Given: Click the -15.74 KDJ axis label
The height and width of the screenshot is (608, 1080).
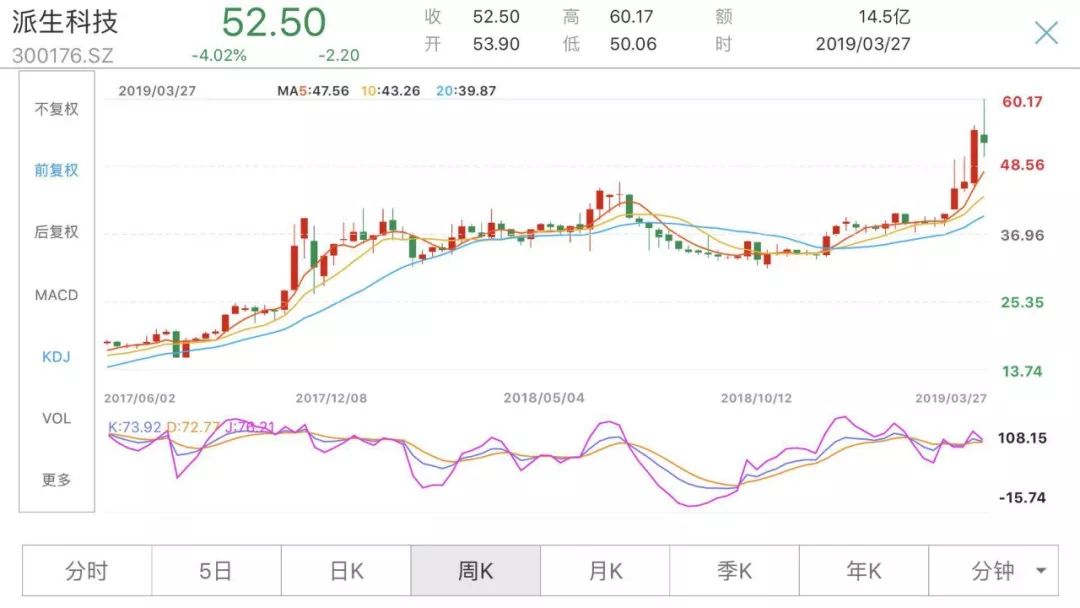Looking at the screenshot, I should (1022, 497).
